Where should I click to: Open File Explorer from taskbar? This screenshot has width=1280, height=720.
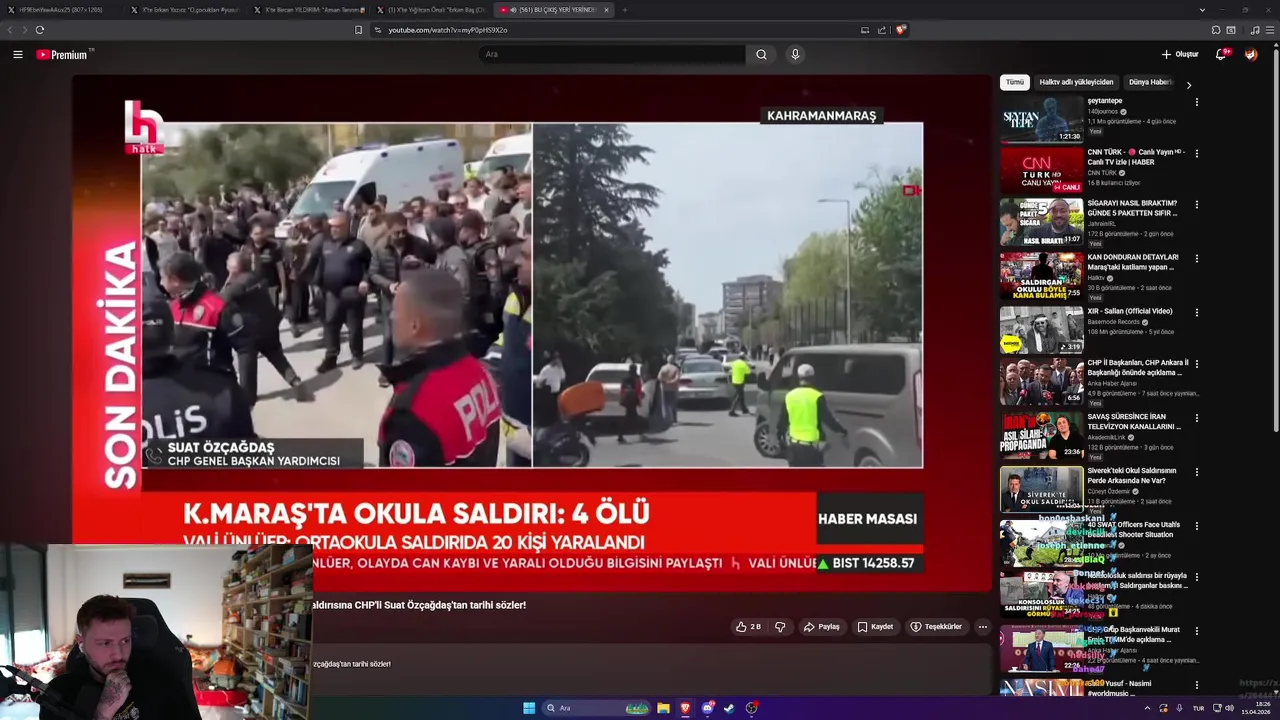663,708
